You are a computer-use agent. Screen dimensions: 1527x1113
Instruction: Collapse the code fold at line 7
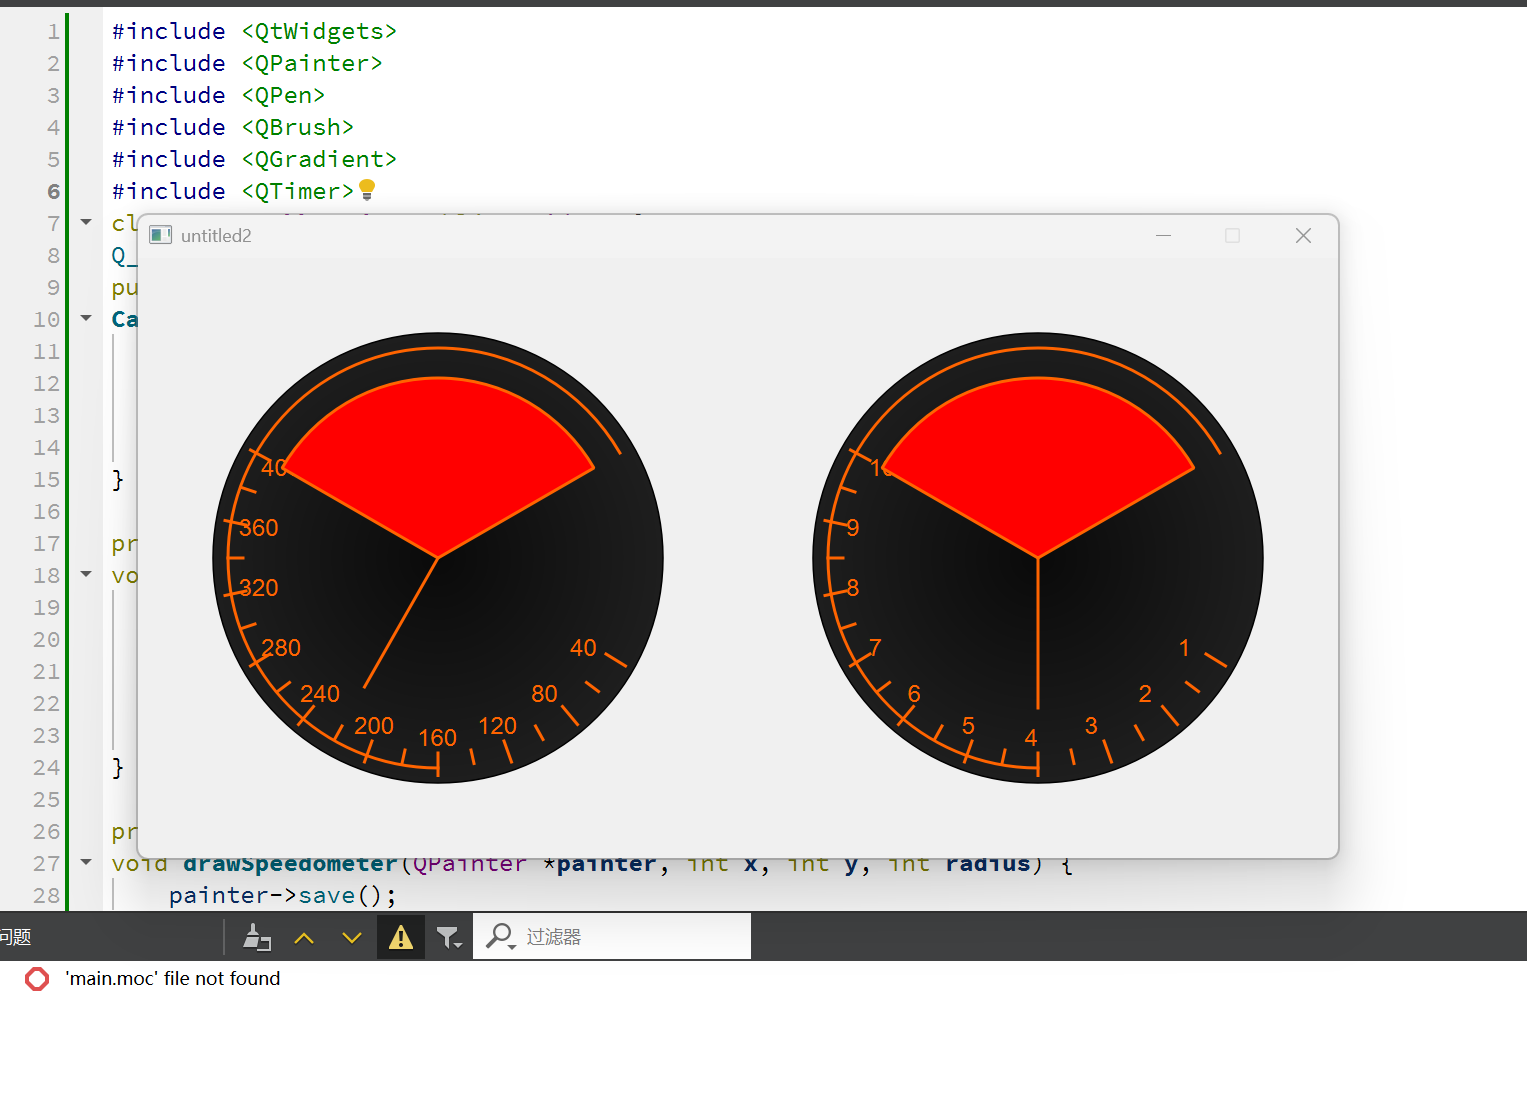pyautogui.click(x=86, y=222)
